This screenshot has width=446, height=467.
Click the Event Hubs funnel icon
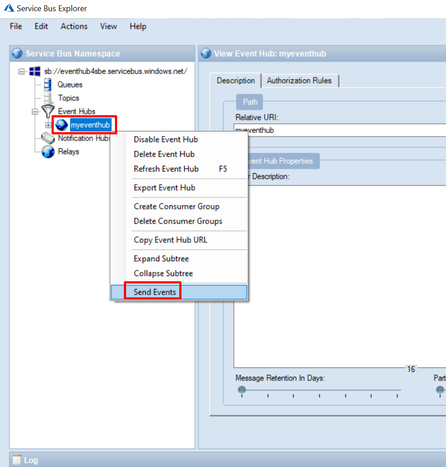coord(48,111)
